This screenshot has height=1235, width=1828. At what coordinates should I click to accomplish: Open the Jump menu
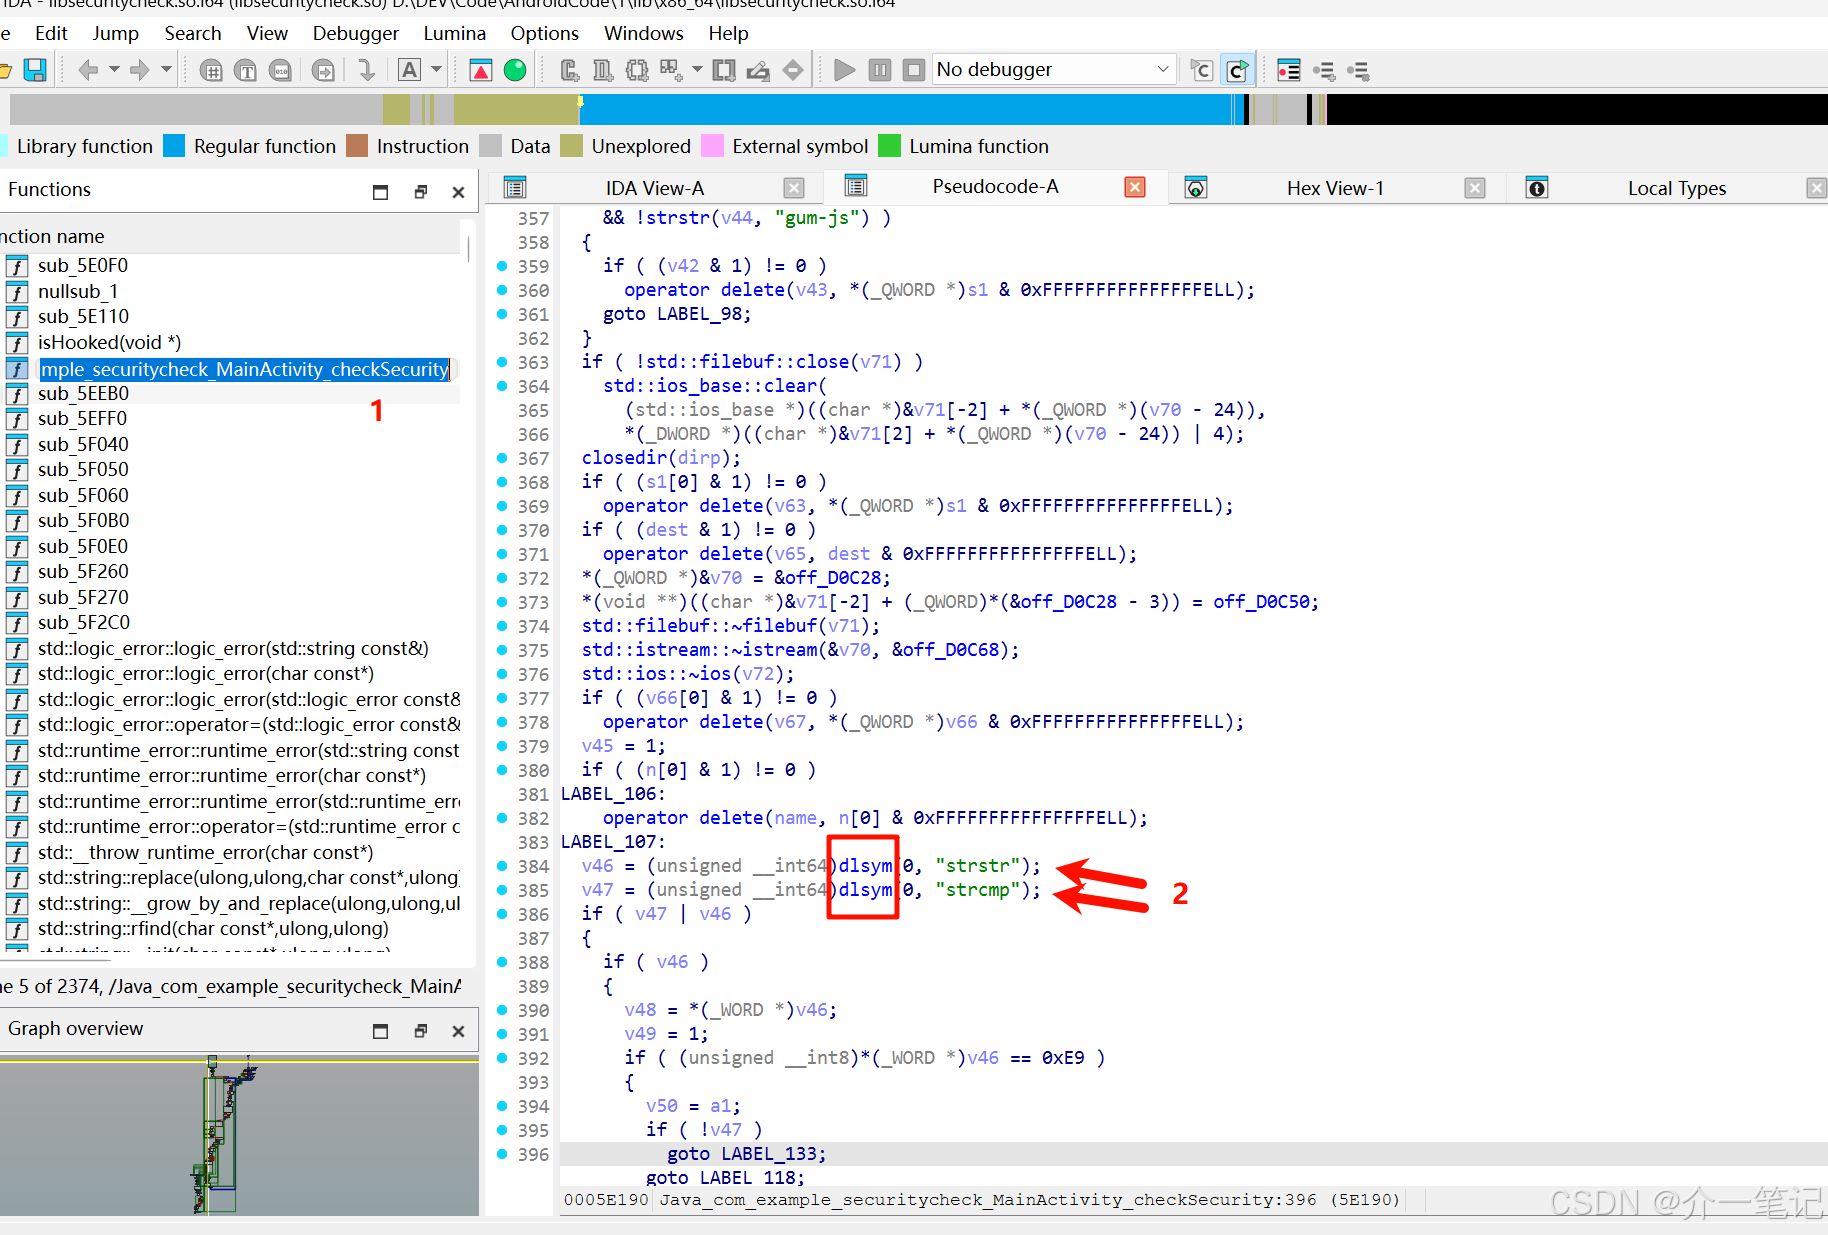coord(116,33)
